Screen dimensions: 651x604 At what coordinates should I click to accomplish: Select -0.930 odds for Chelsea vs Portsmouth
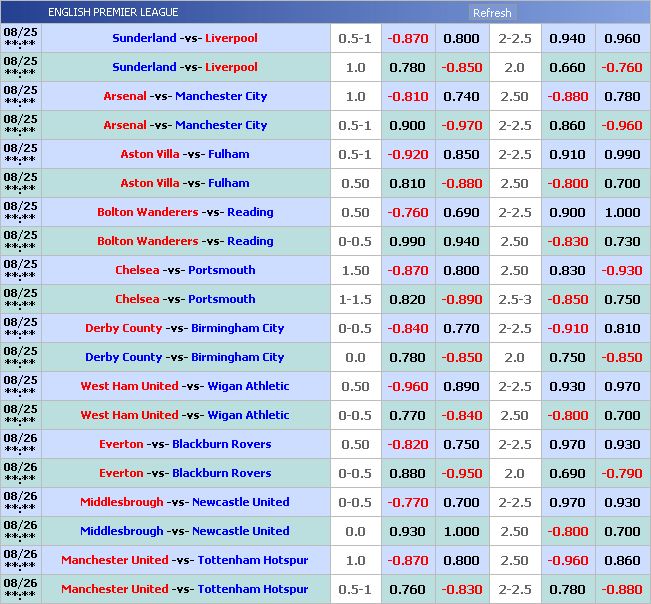point(622,271)
